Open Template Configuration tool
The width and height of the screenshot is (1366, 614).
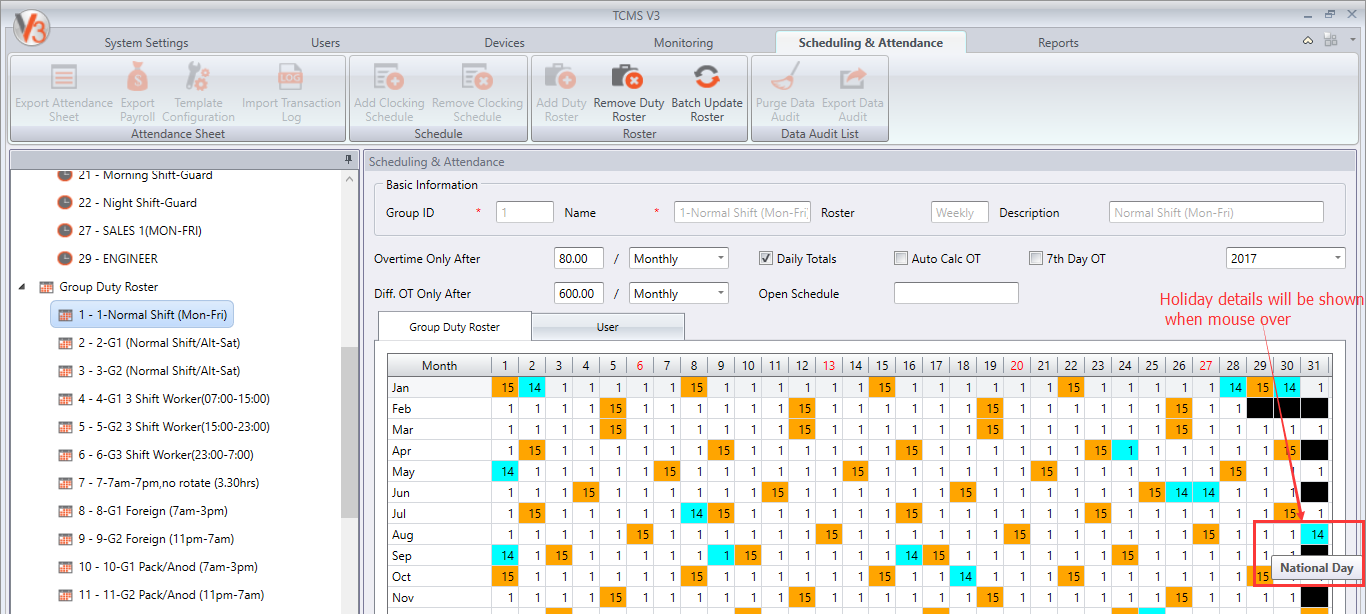pyautogui.click(x=199, y=78)
